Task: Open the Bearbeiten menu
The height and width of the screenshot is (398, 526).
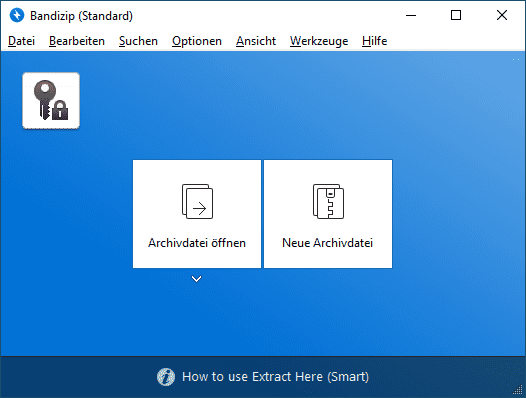Action: [77, 41]
